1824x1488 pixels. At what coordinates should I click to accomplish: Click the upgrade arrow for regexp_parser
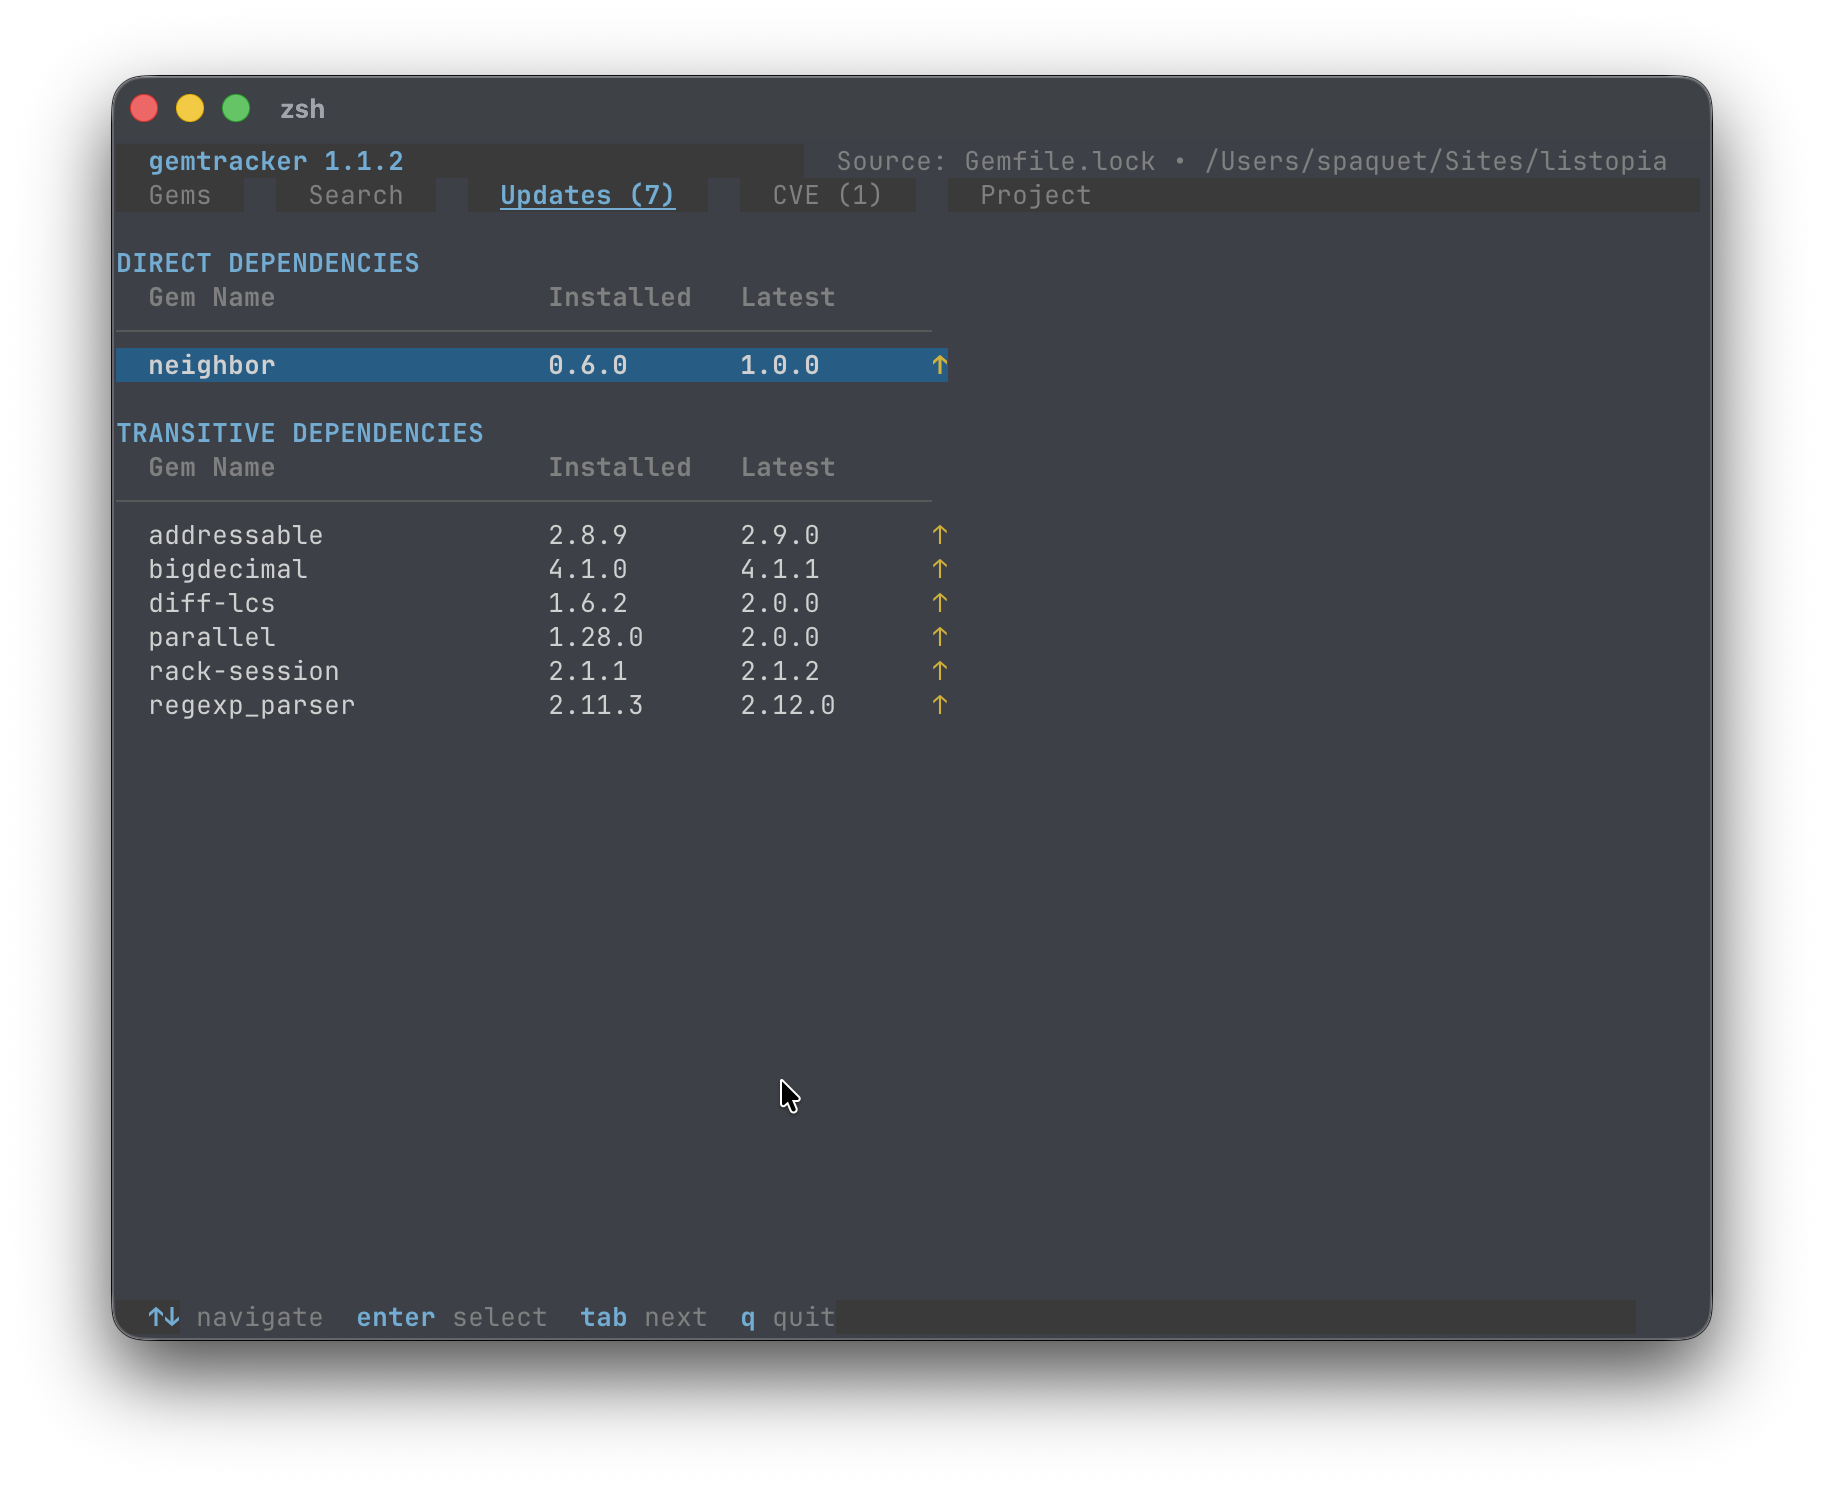pos(939,705)
